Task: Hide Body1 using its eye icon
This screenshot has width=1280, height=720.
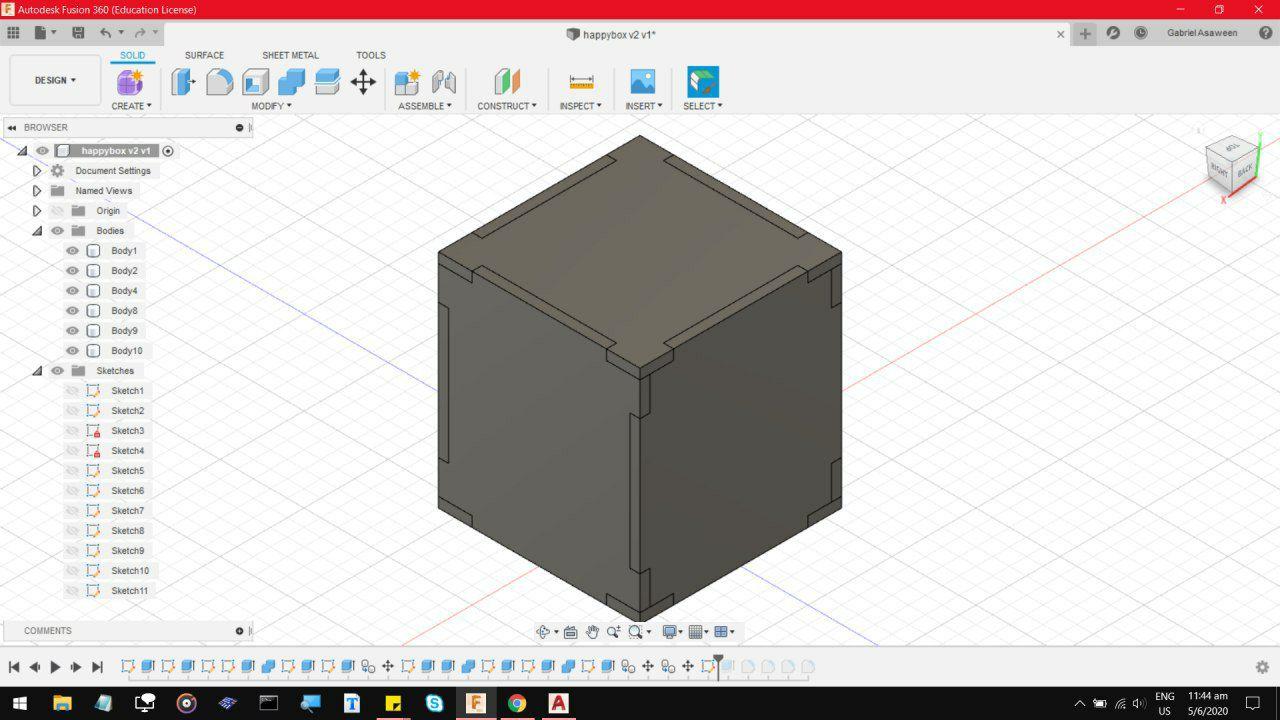Action: [72, 251]
